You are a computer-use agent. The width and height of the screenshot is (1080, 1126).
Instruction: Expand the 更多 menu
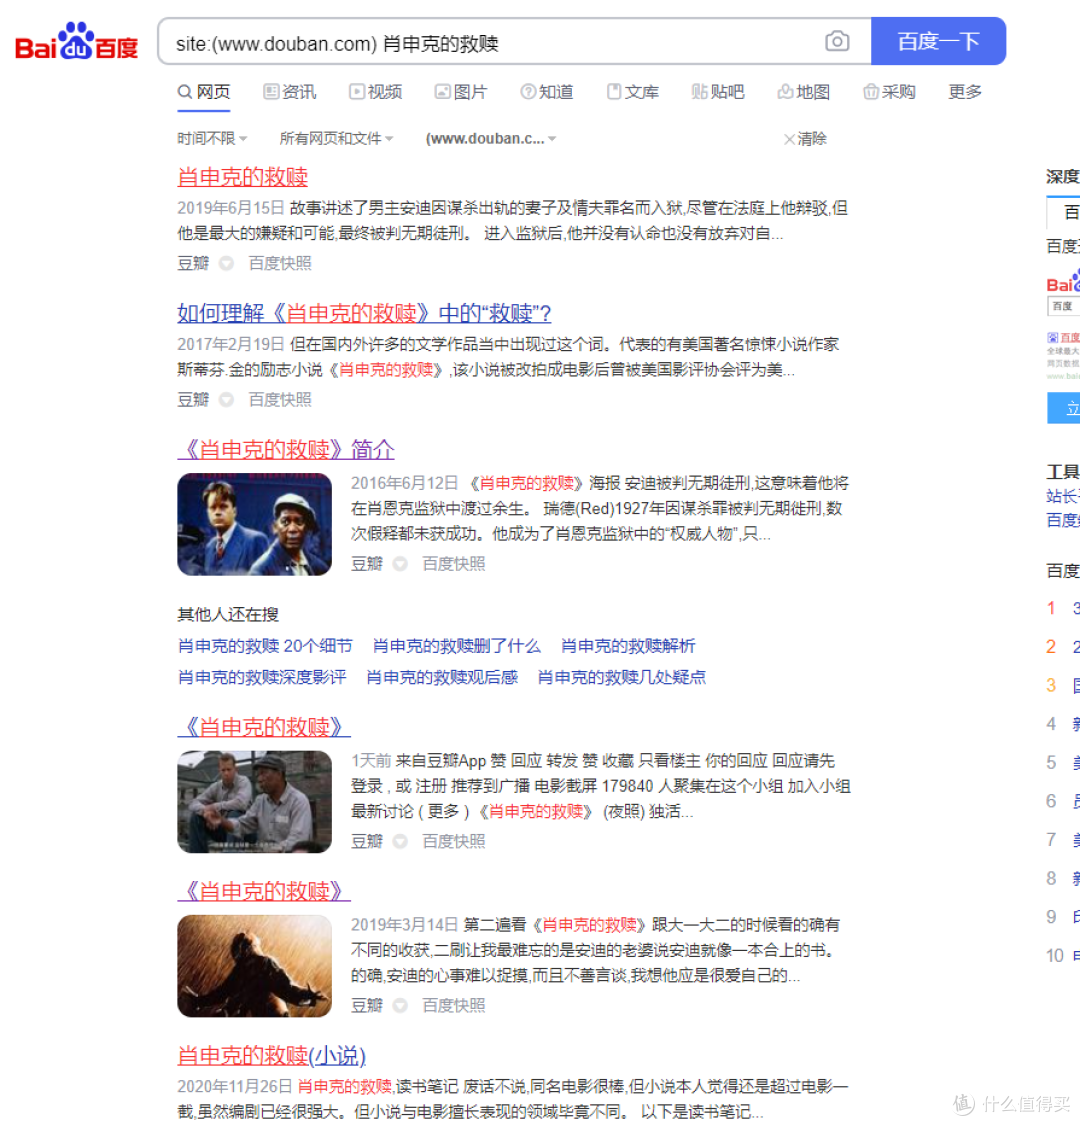click(x=965, y=92)
